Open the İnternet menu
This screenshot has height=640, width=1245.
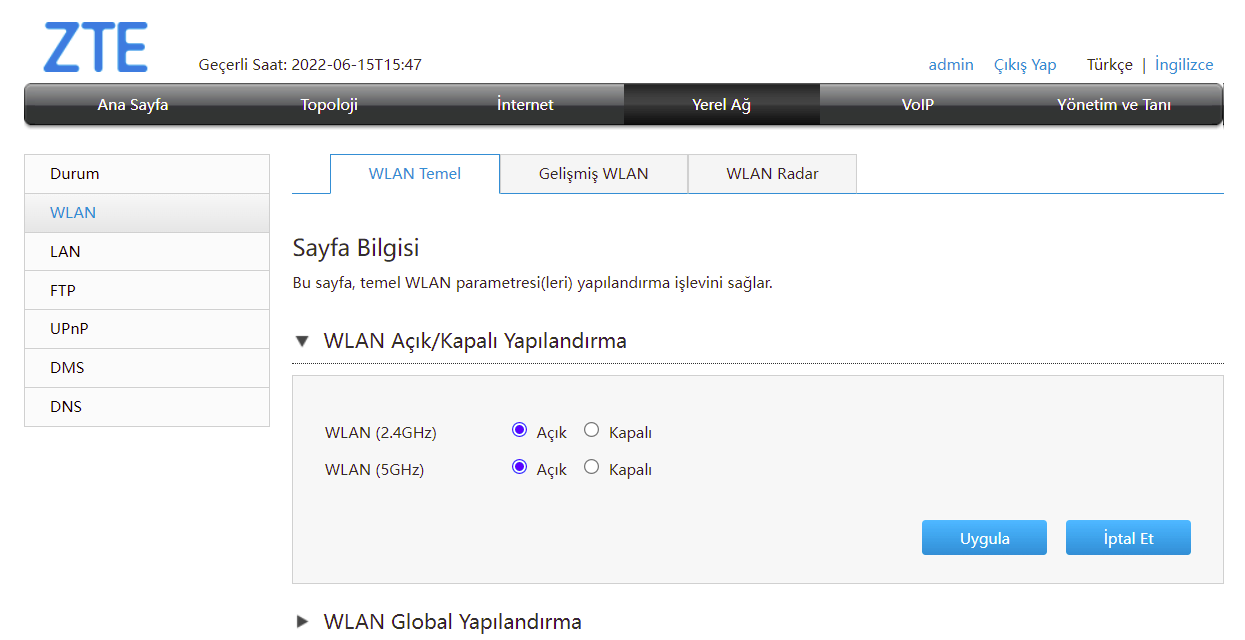(x=525, y=105)
